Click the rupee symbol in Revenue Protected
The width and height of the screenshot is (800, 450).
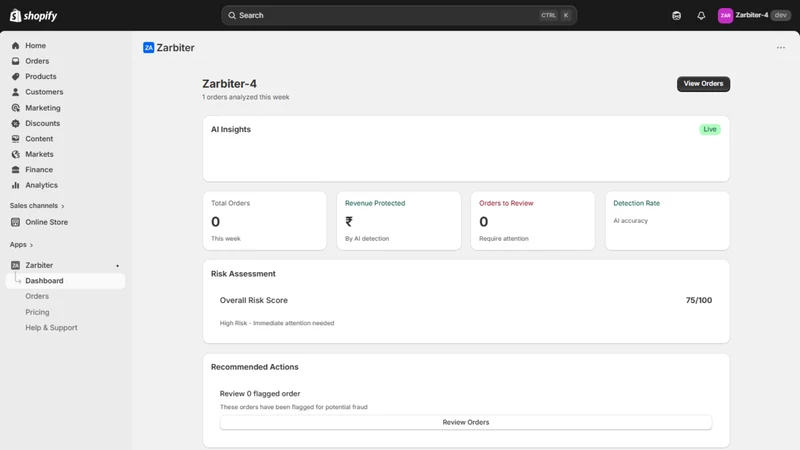click(x=349, y=221)
